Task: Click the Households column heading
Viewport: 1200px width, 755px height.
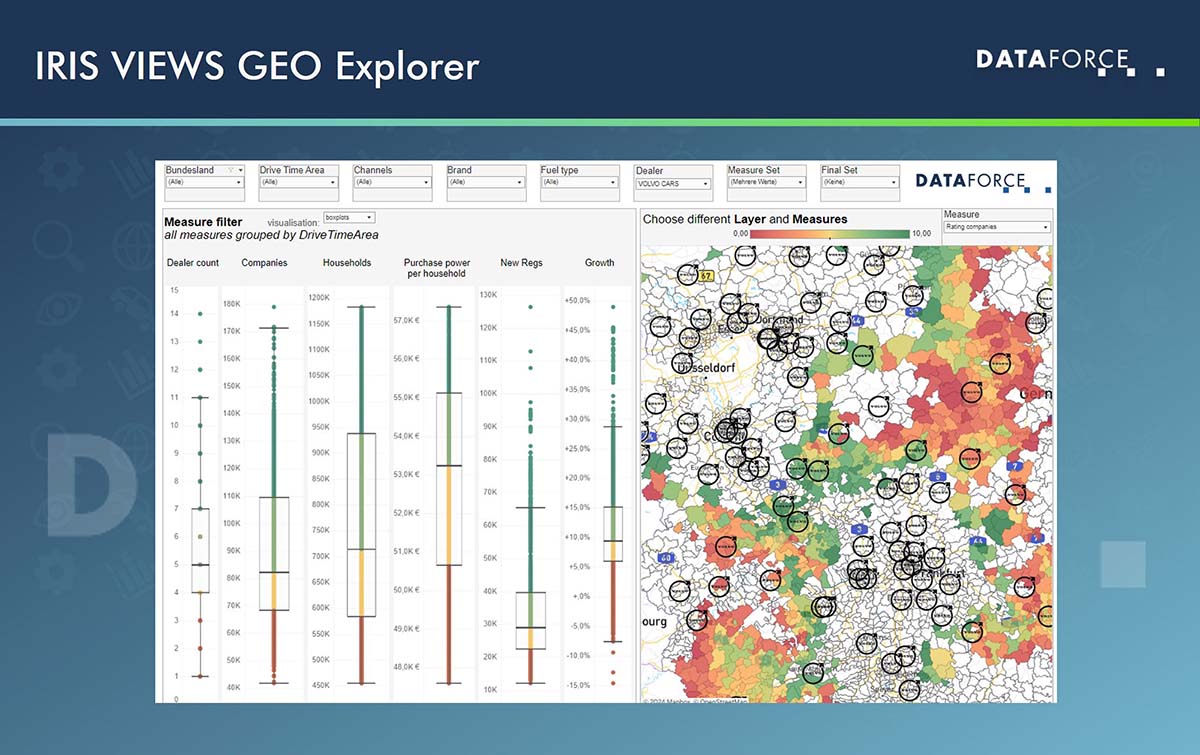Action: point(347,263)
